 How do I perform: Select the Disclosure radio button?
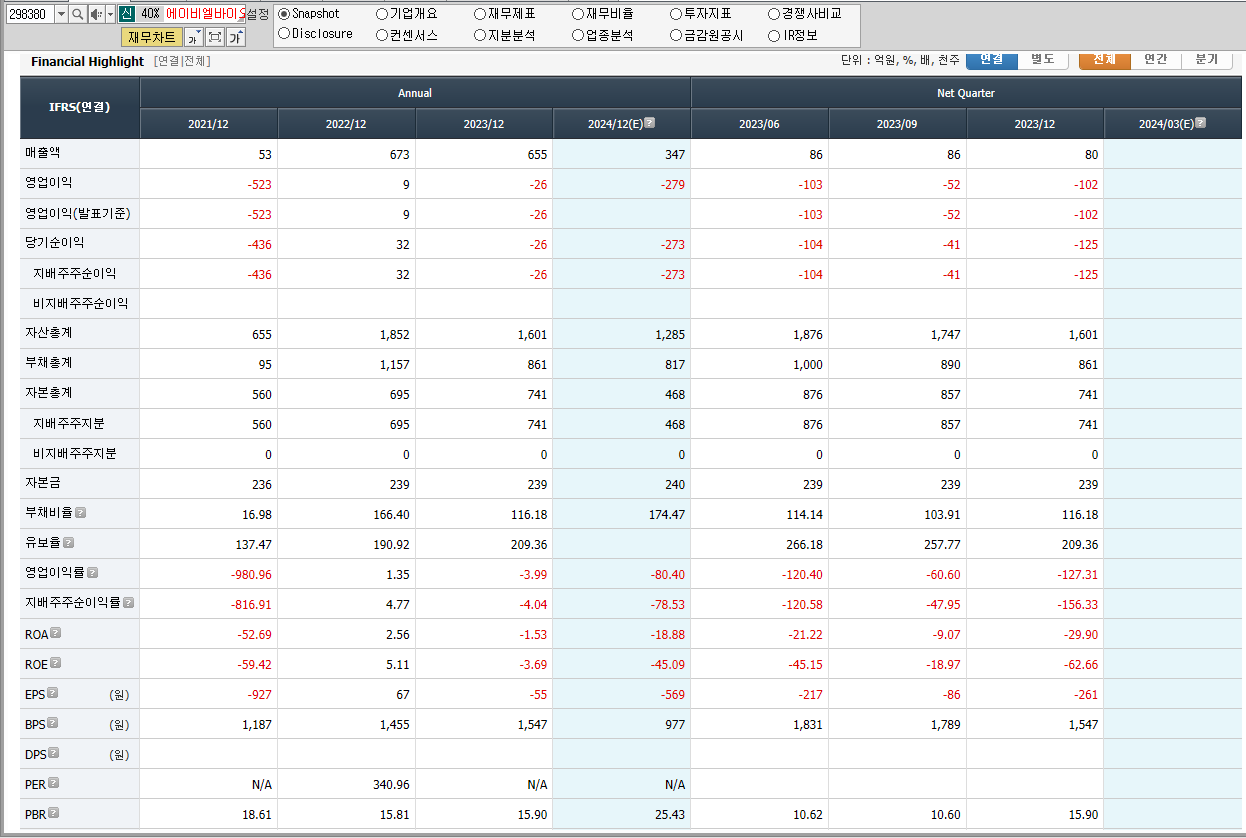coord(284,34)
